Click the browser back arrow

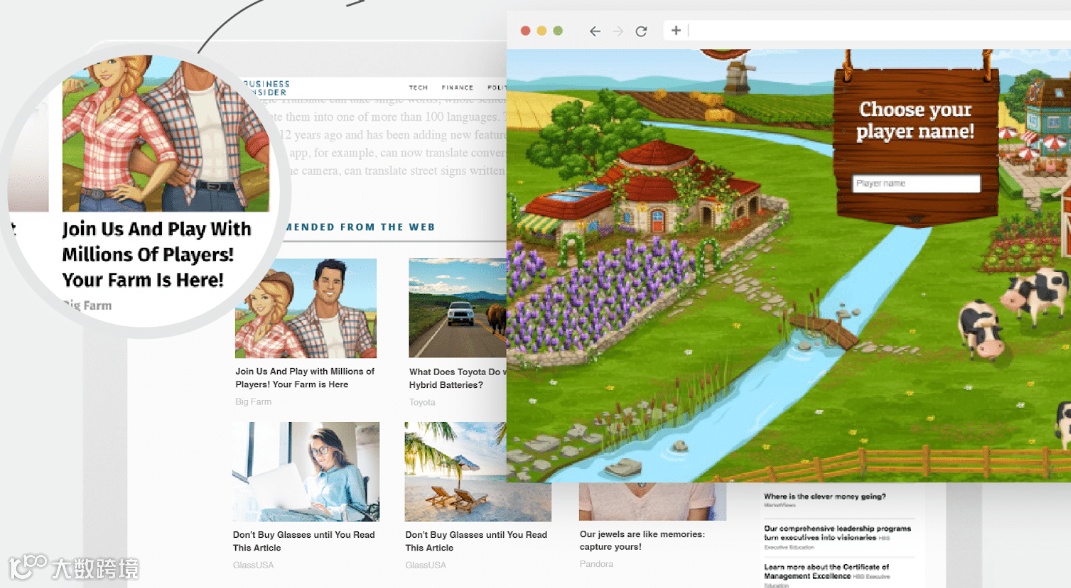click(x=595, y=31)
